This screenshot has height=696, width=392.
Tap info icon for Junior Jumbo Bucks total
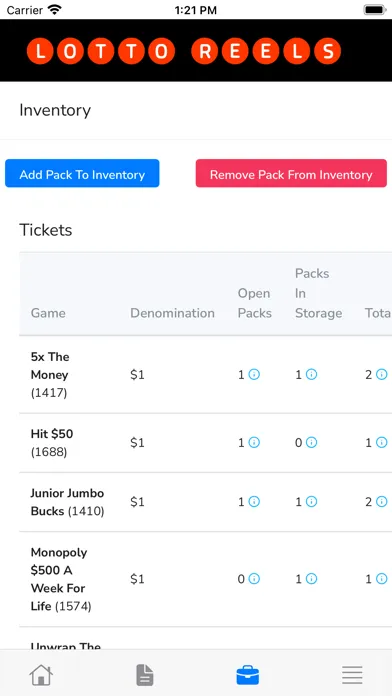381,502
